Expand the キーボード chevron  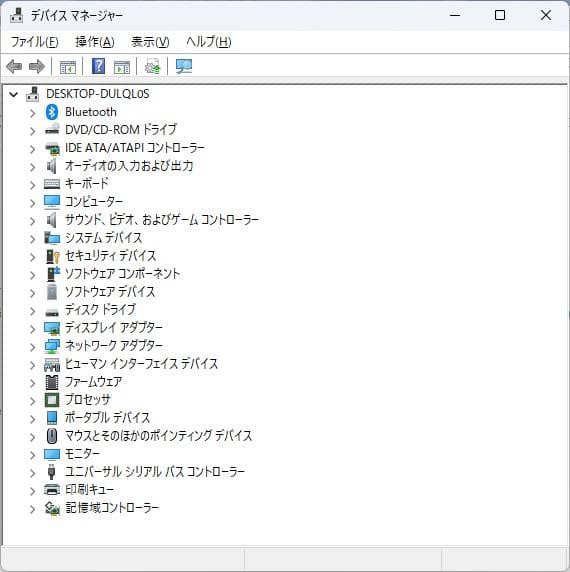click(x=32, y=185)
